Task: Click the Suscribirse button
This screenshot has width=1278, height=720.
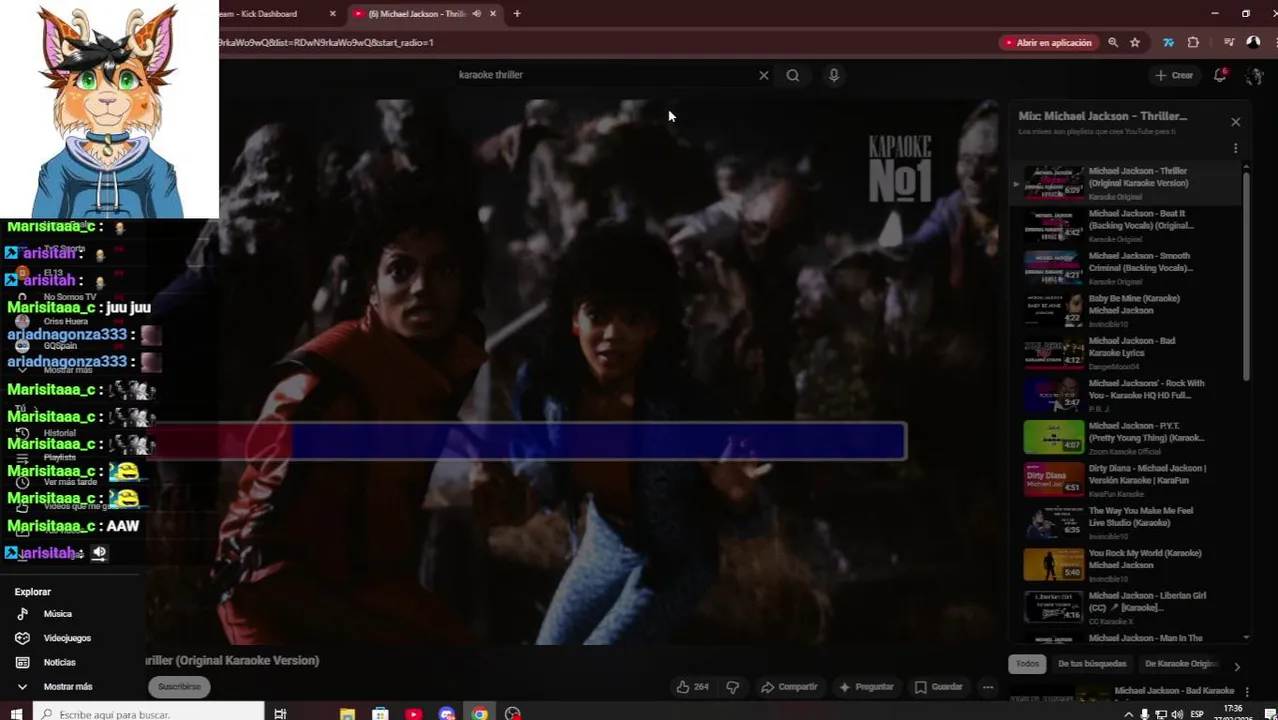Action: (180, 687)
